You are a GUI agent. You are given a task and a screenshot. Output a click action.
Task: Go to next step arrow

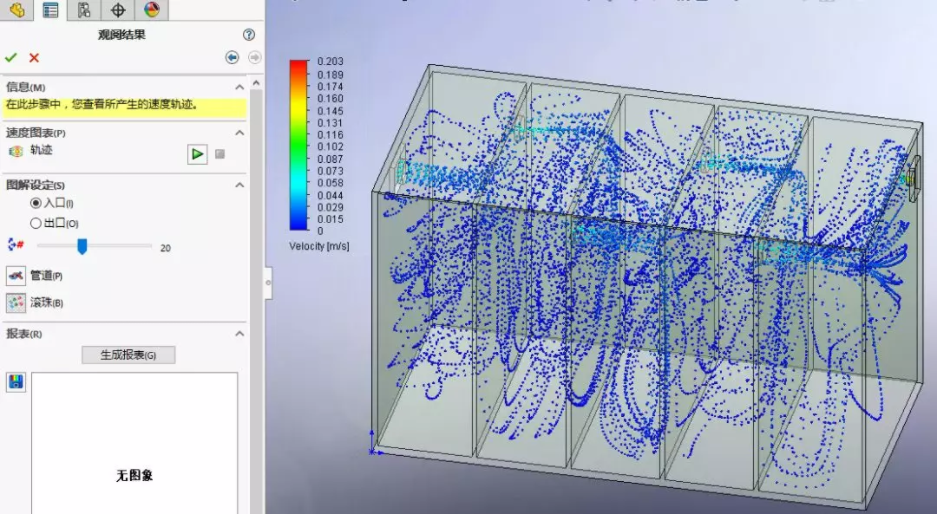[x=255, y=57]
